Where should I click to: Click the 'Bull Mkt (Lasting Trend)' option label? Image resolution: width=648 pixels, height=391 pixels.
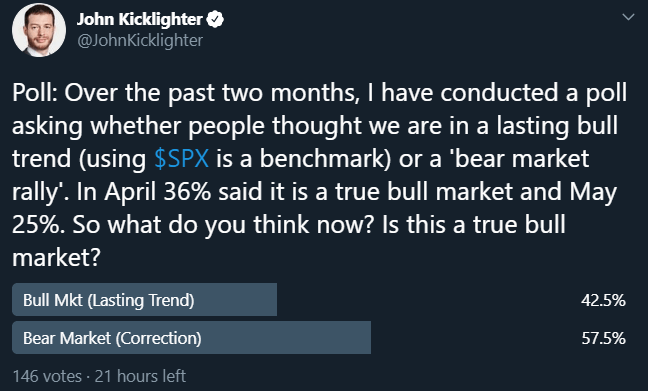[109, 300]
